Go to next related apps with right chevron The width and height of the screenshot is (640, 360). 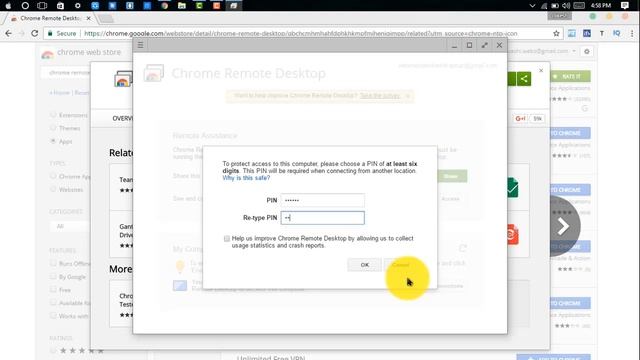(564, 226)
